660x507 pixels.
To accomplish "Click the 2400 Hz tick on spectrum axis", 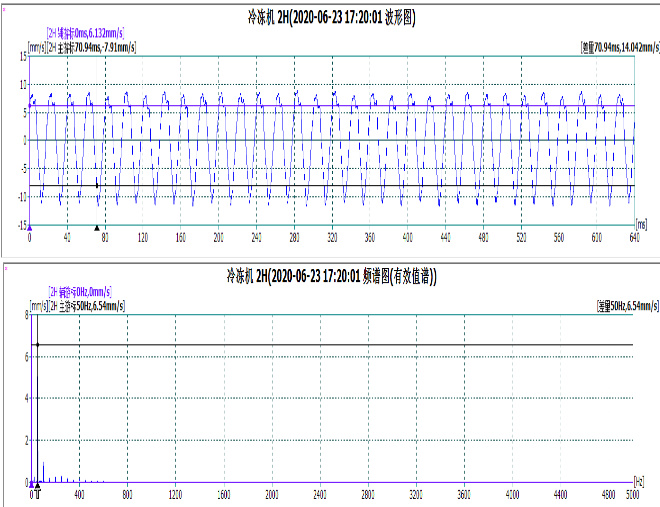I will pos(322,495).
